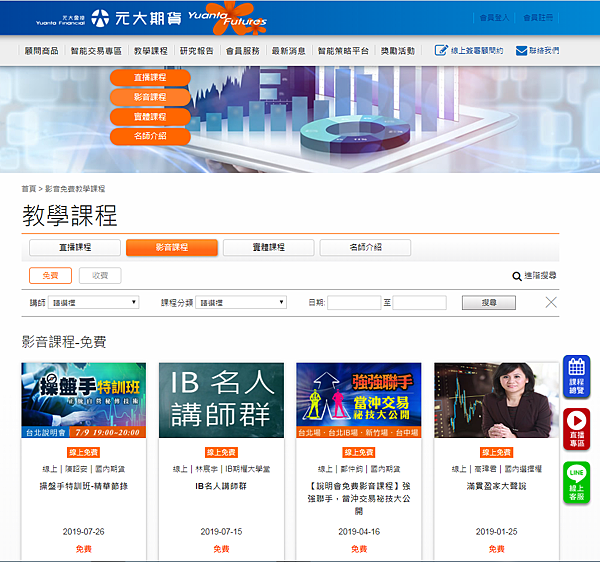Switch to the 名師介紹 tab
Screen dimensions: 600x562
365,247
